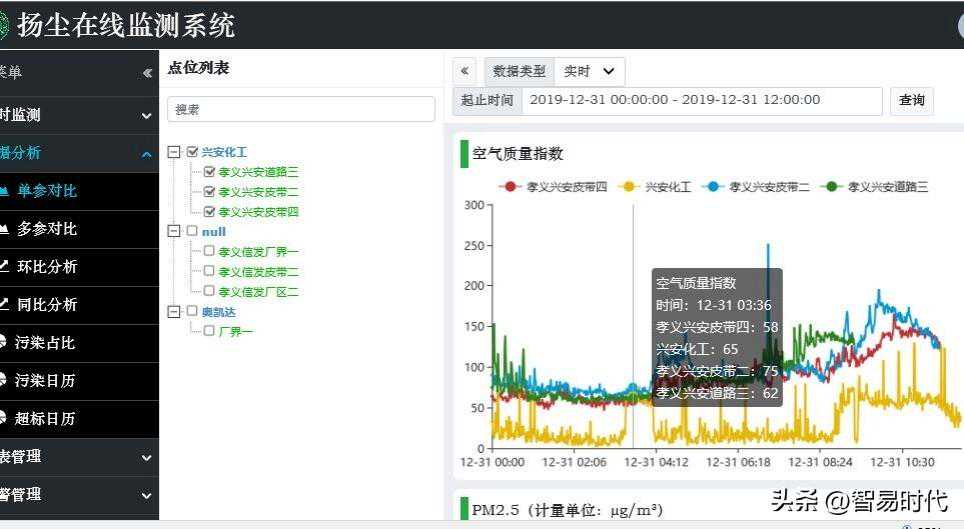964x529 pixels.
Task: Open the 单参对比 page via its icon
Action: [4, 190]
